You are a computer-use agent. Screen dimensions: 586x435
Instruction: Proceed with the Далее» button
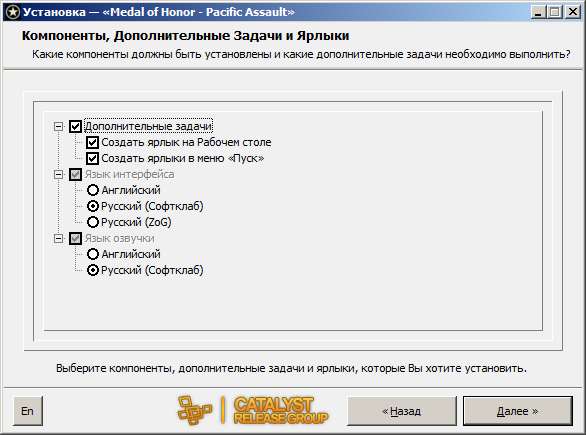click(x=518, y=411)
